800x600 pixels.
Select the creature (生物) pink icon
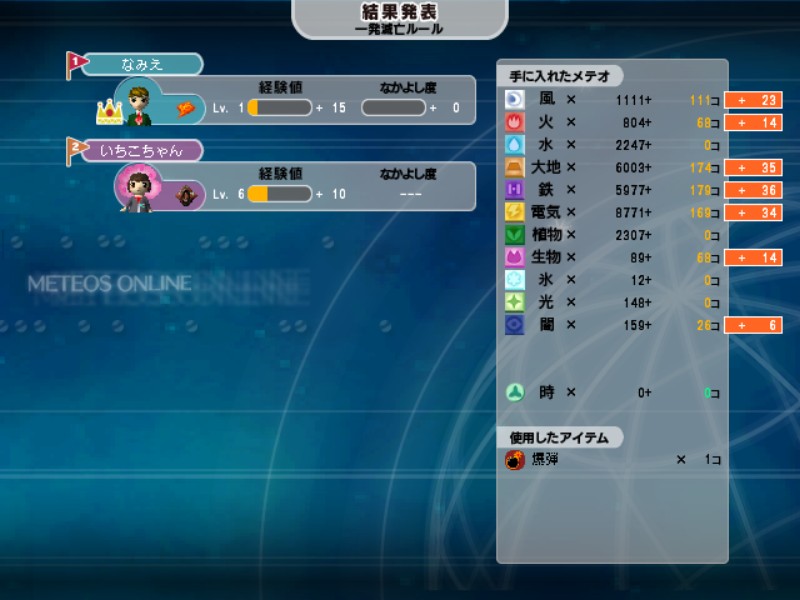click(x=514, y=257)
